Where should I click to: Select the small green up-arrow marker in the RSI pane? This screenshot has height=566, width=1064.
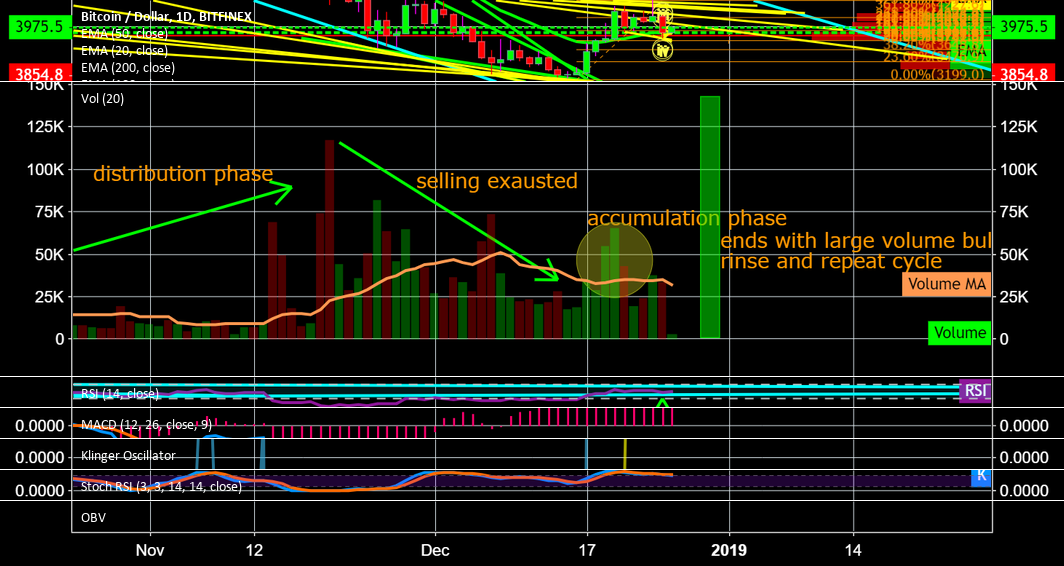click(x=663, y=404)
